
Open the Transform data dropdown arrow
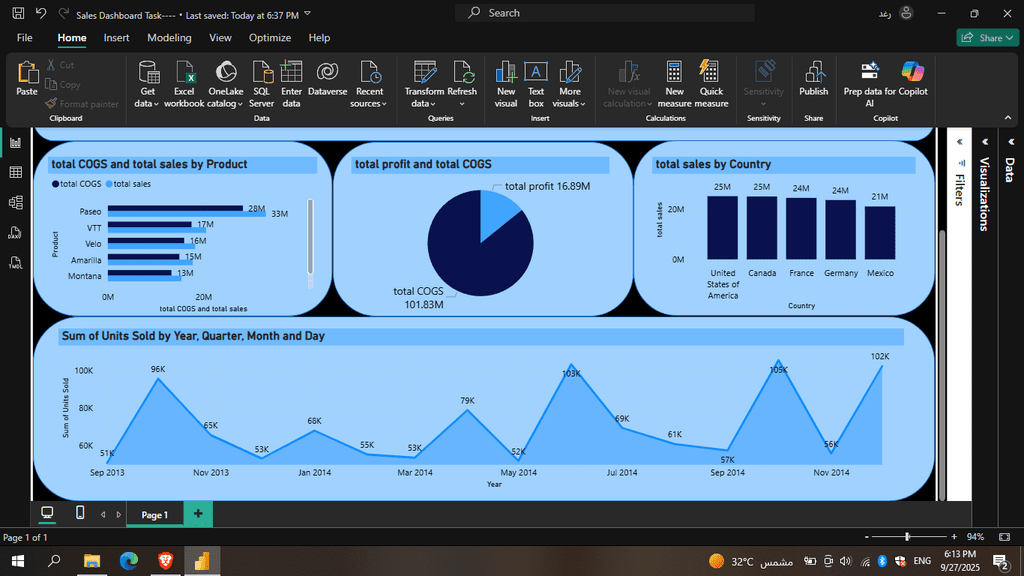click(x=424, y=103)
